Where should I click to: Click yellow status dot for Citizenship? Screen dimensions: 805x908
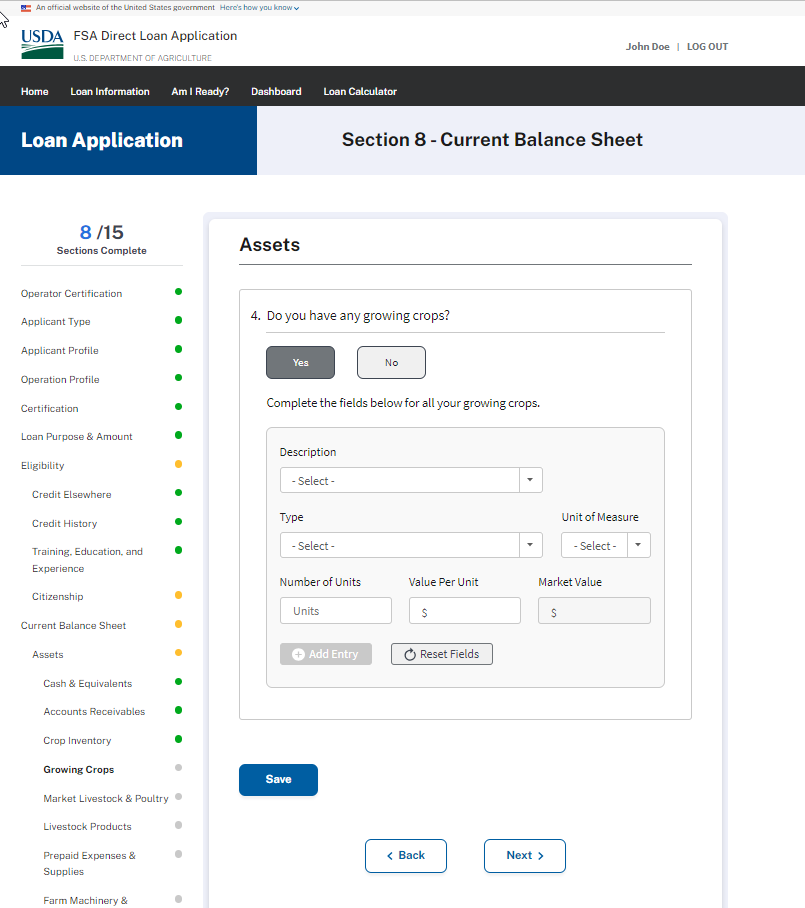pyautogui.click(x=178, y=595)
